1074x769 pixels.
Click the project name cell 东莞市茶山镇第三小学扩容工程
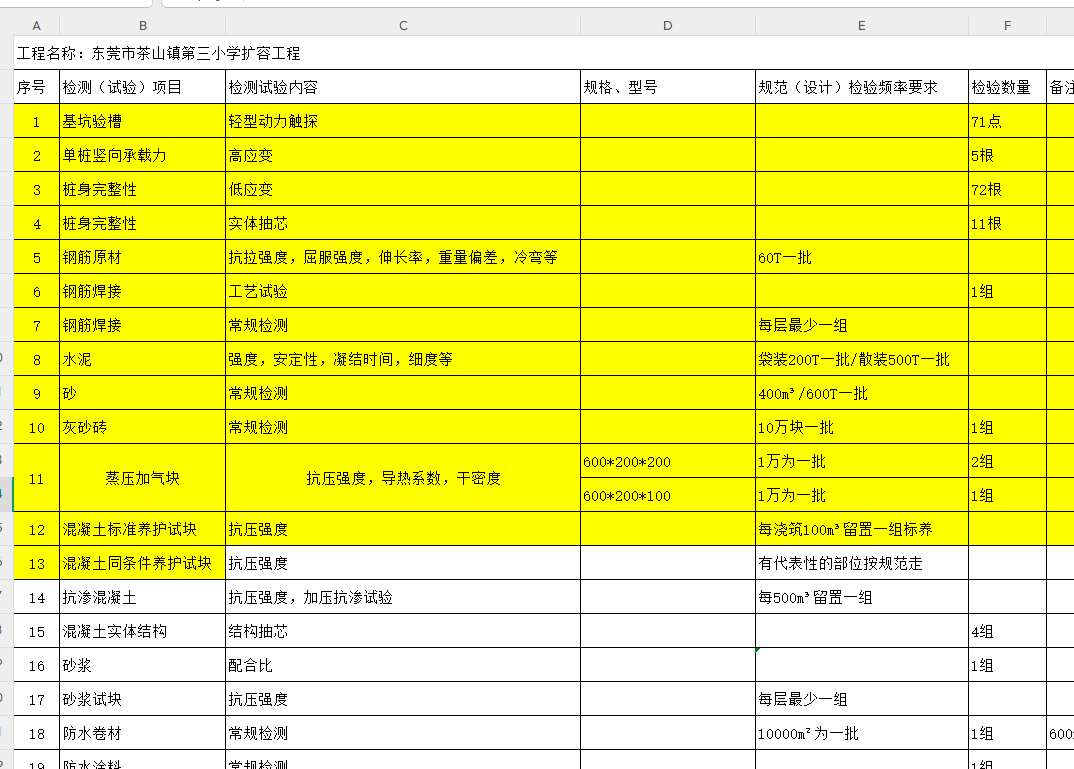[160, 53]
